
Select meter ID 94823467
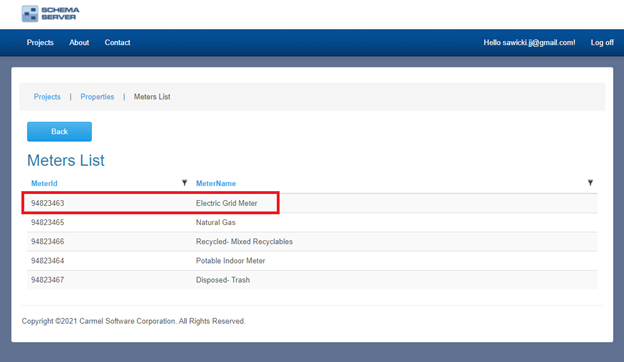click(x=47, y=280)
